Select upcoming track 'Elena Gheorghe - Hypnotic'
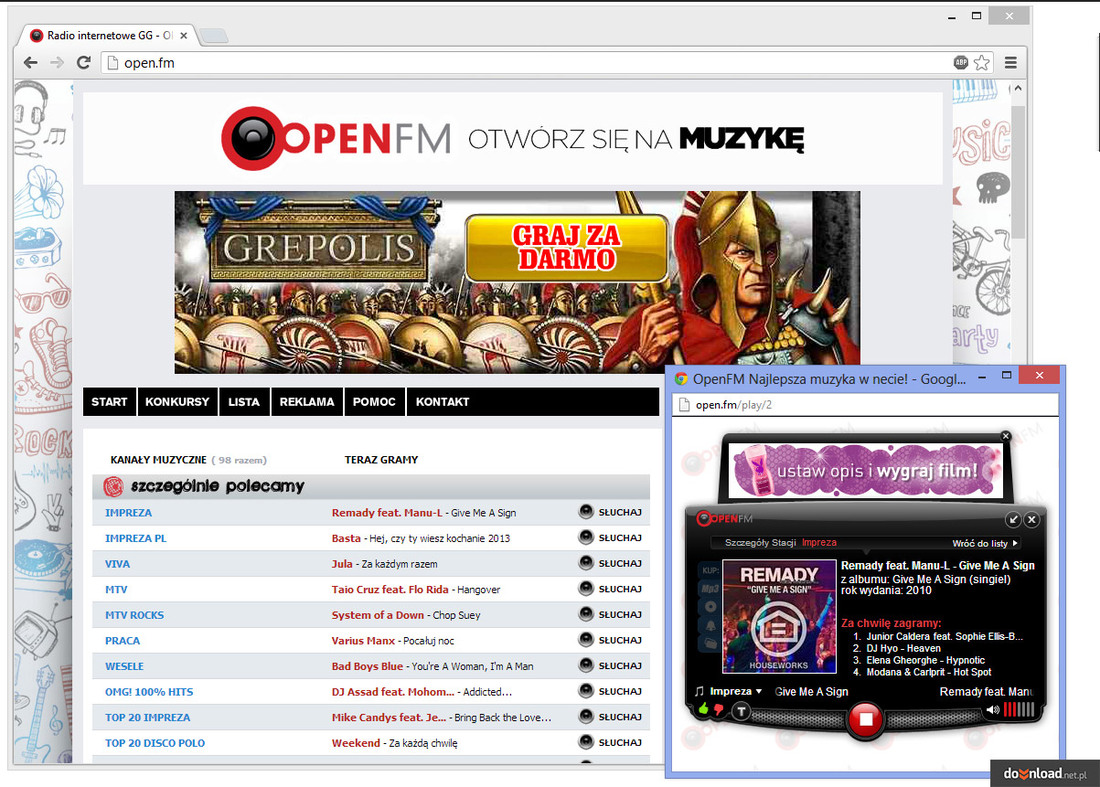This screenshot has width=1100, height=787. [x=925, y=661]
